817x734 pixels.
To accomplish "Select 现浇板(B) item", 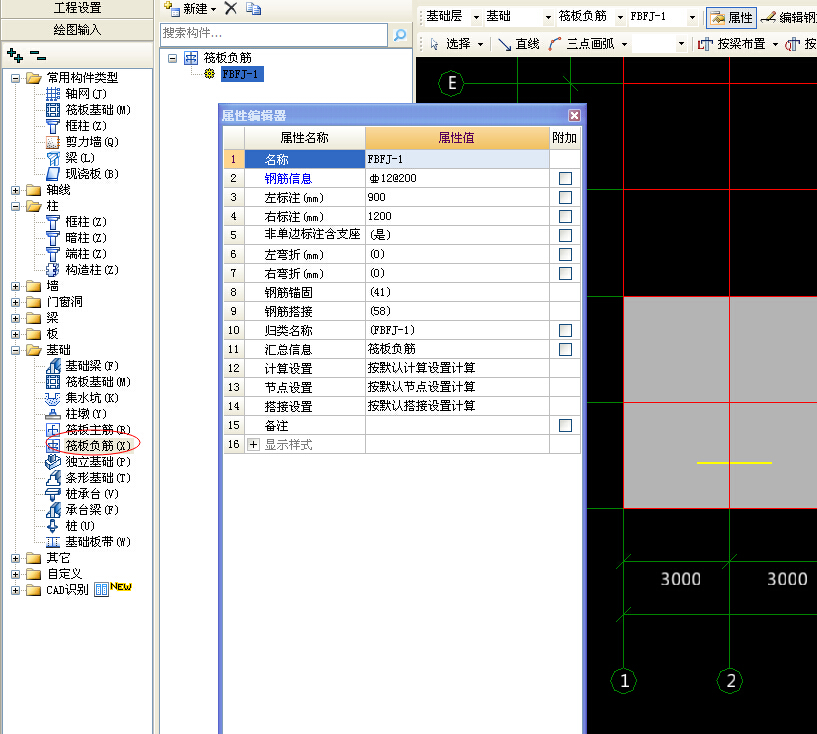I will (82, 173).
